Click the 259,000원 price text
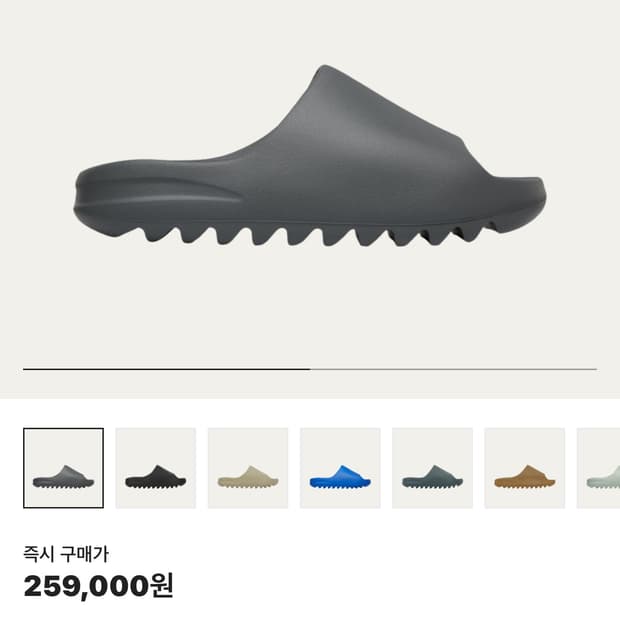The height and width of the screenshot is (620, 620). (x=98, y=586)
